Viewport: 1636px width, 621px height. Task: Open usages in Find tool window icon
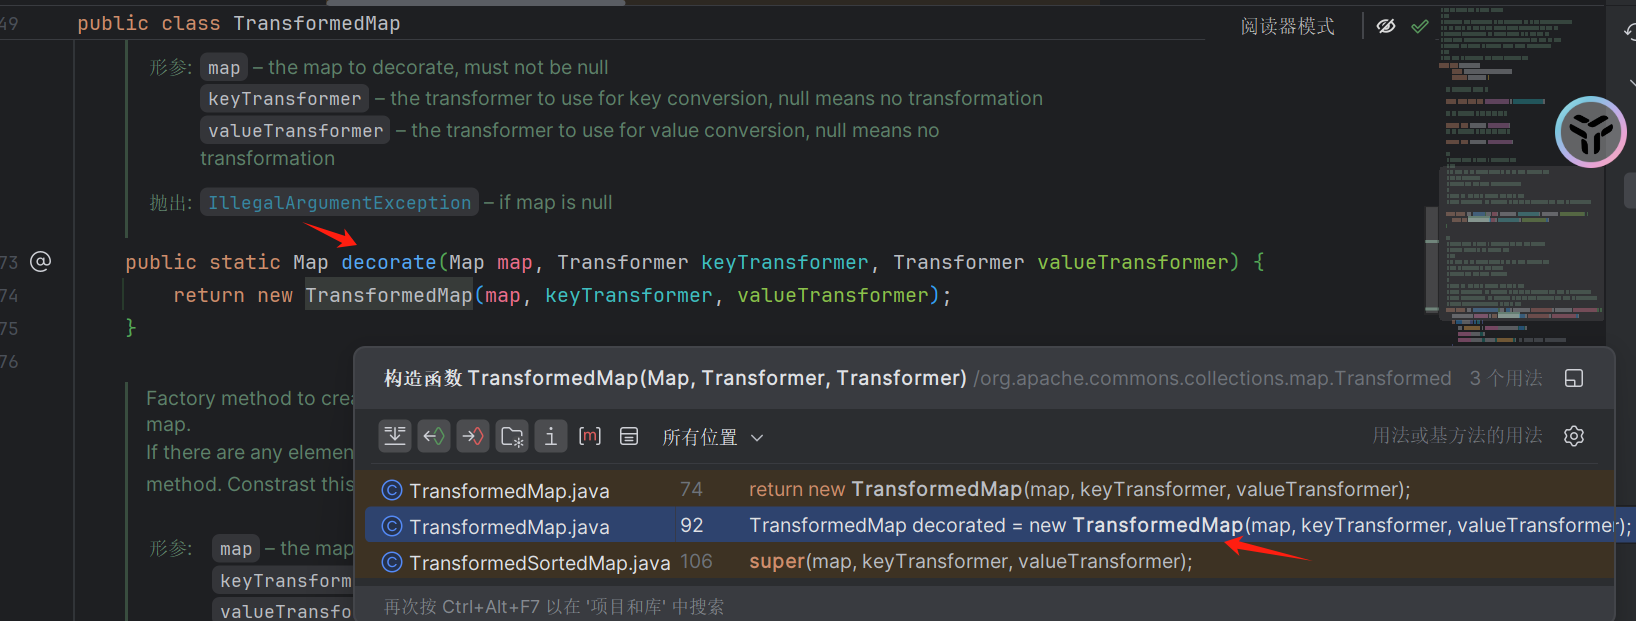click(1574, 378)
